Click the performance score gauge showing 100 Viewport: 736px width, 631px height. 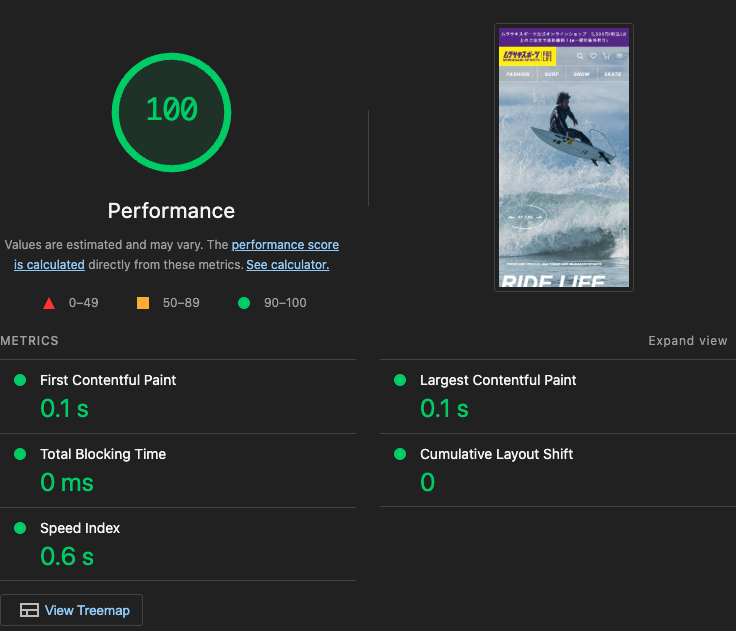point(171,112)
